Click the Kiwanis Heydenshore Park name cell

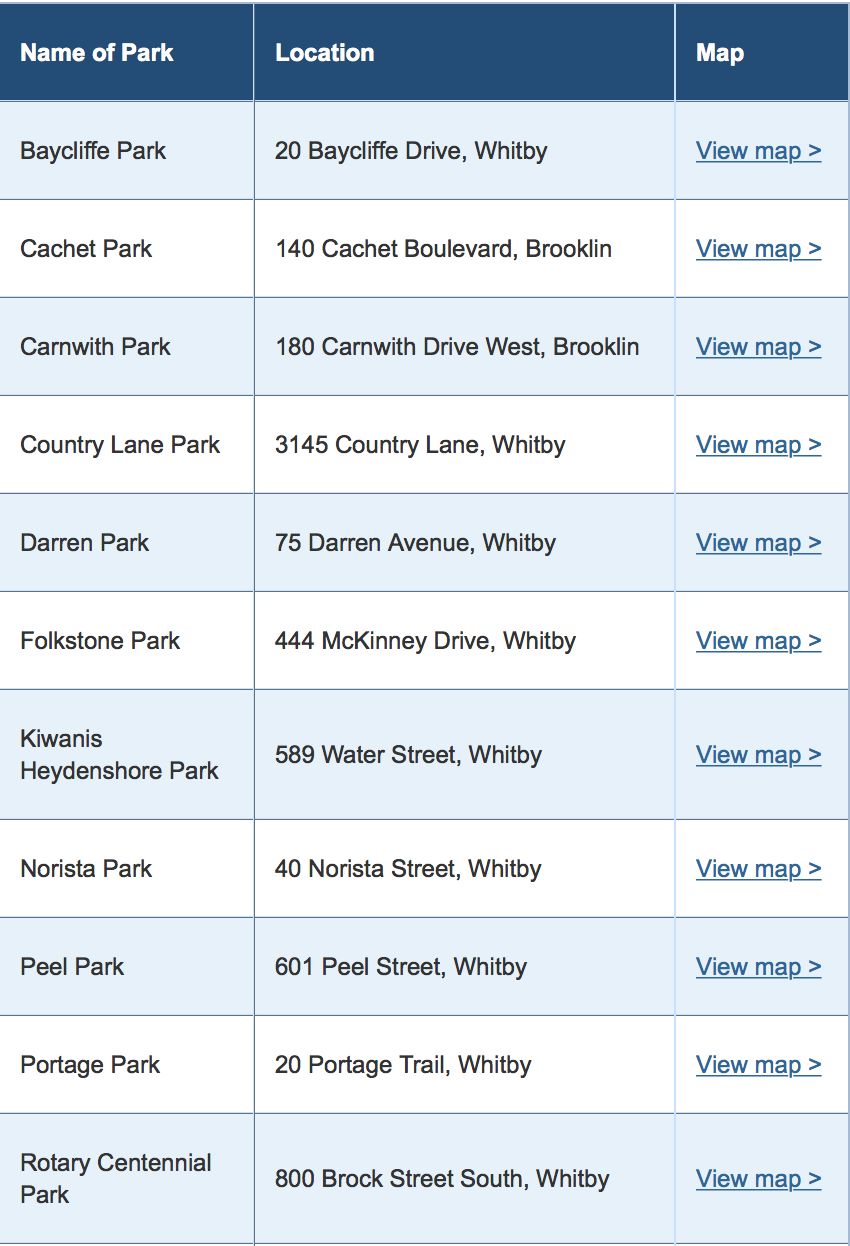point(119,755)
